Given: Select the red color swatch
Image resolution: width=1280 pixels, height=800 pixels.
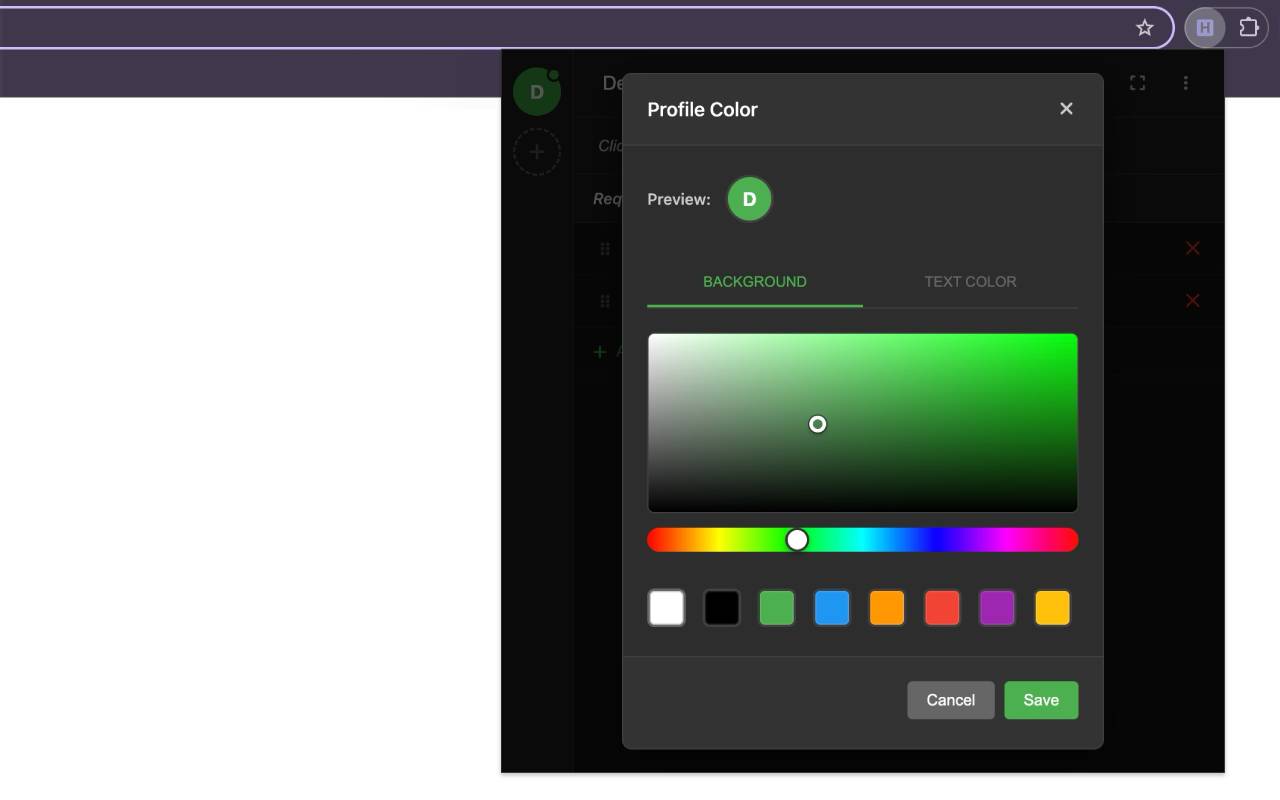Looking at the screenshot, I should [942, 608].
